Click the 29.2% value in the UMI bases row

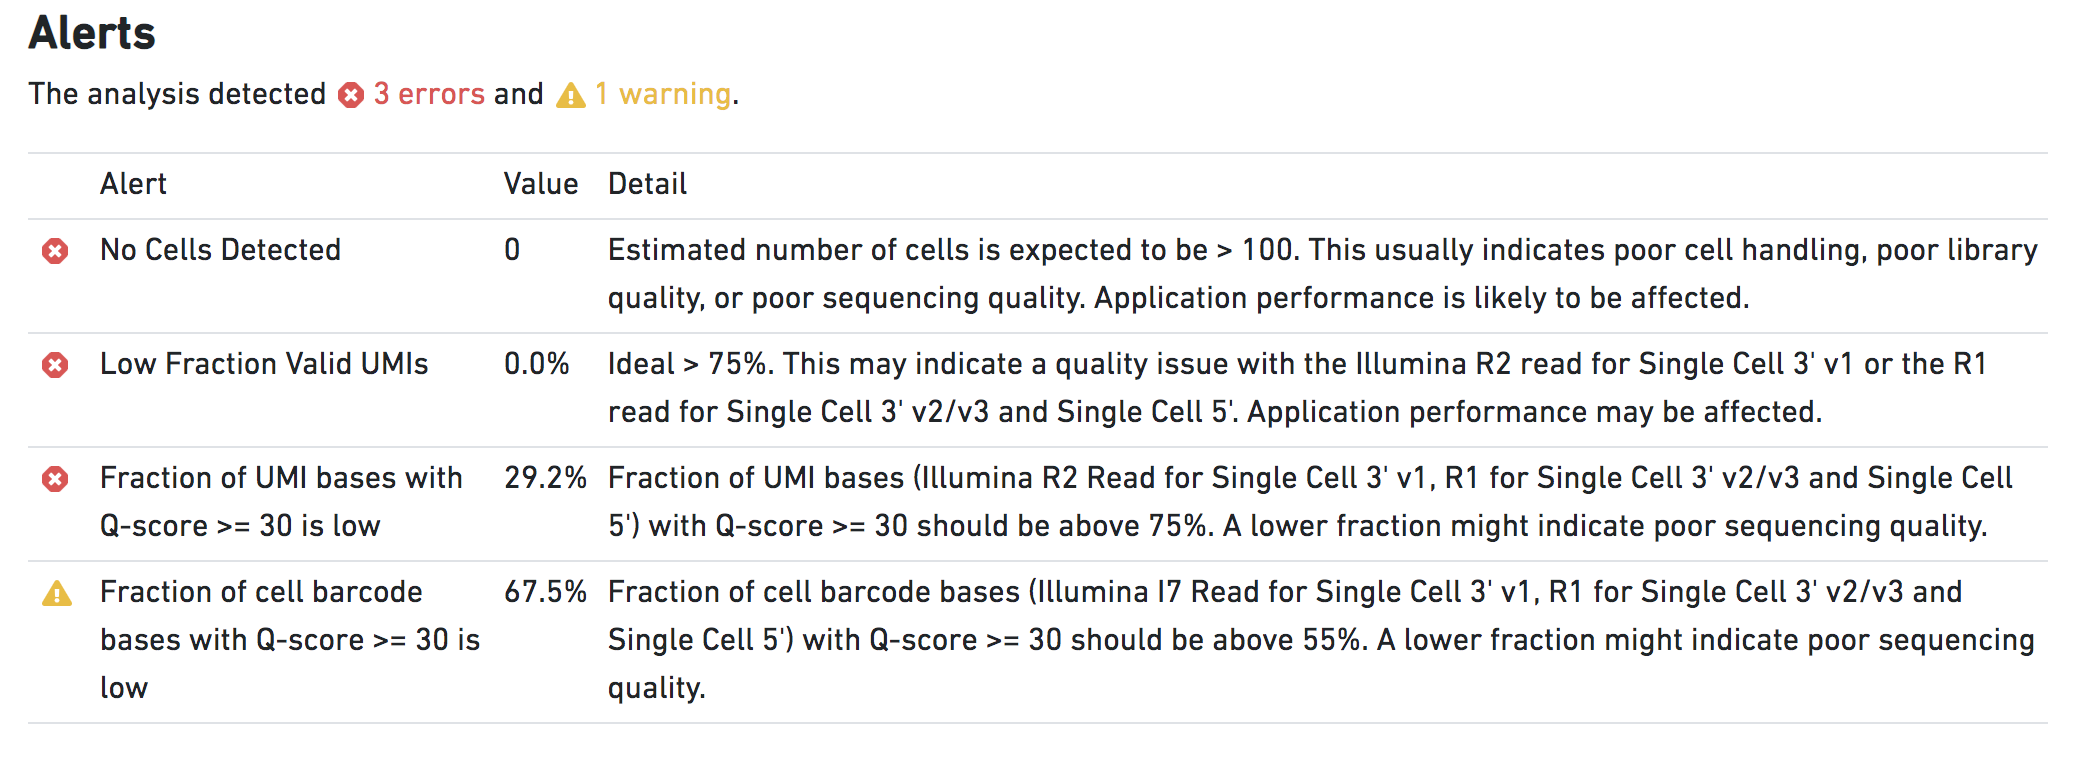click(x=545, y=478)
